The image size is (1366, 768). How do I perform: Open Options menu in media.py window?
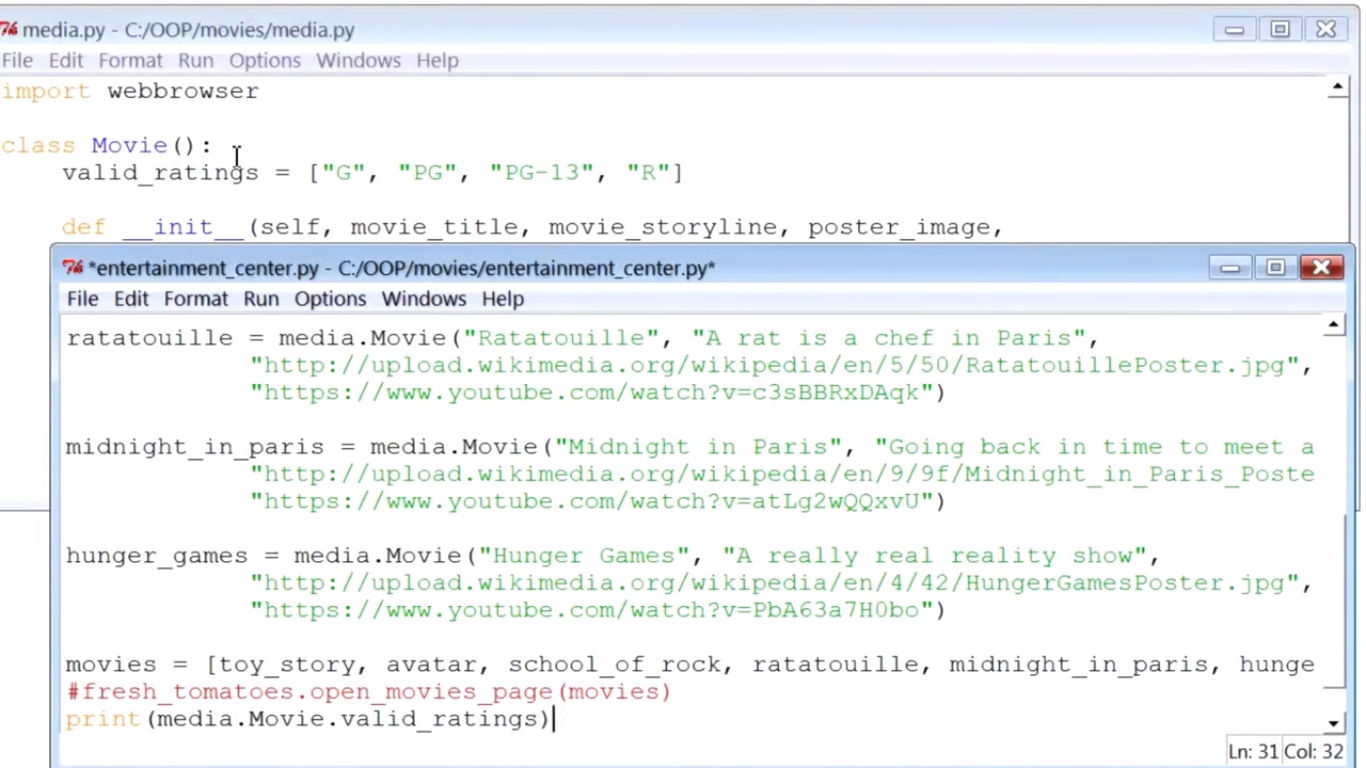pyautogui.click(x=265, y=60)
